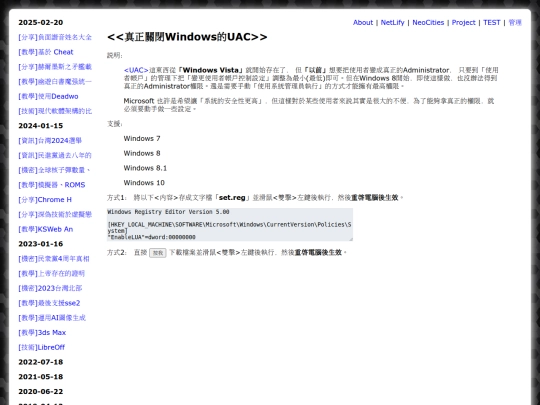Click the bold set.reg filename text
540x405 pixels.
point(232,198)
